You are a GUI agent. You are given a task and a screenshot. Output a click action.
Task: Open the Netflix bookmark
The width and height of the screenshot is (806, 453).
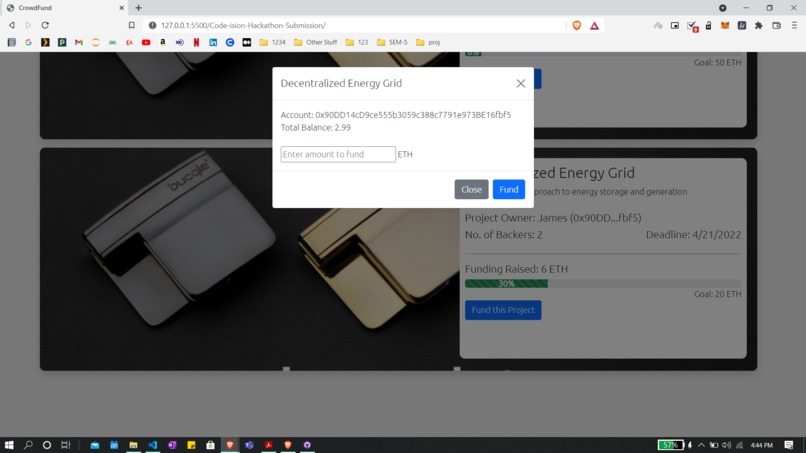point(196,42)
